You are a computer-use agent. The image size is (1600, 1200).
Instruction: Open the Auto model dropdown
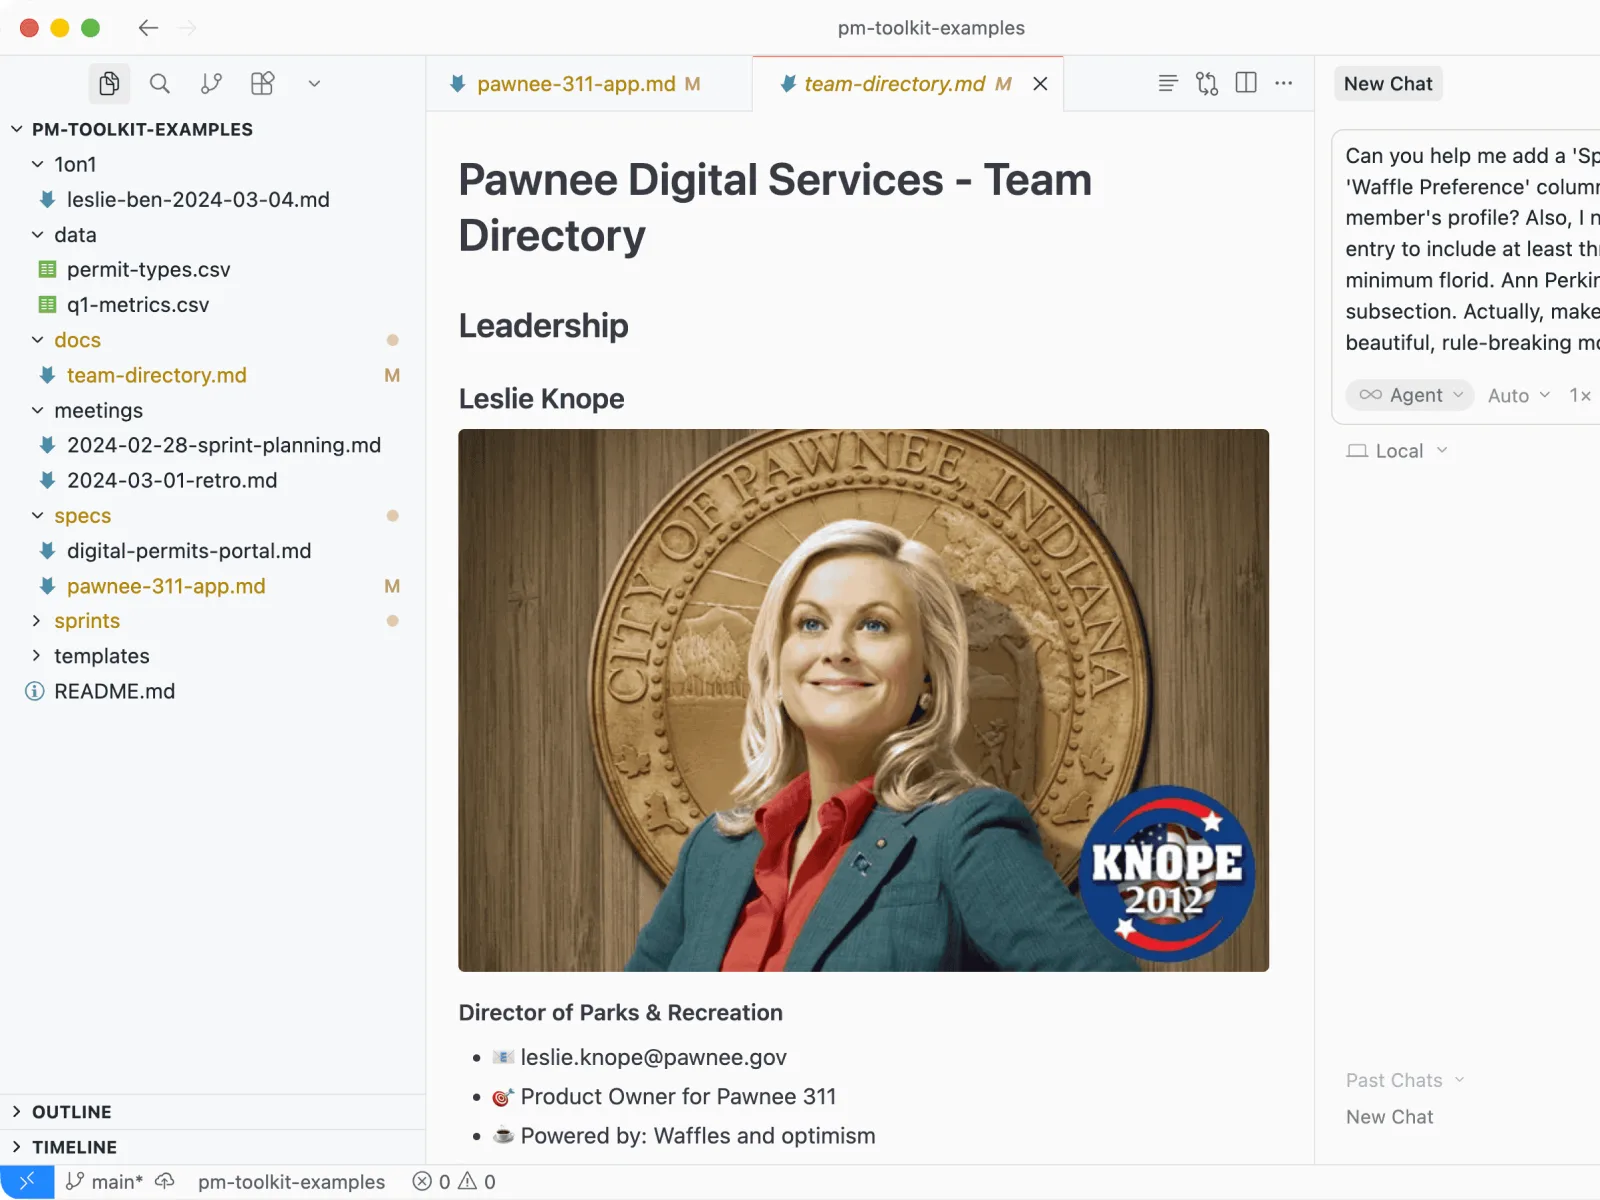(1519, 395)
